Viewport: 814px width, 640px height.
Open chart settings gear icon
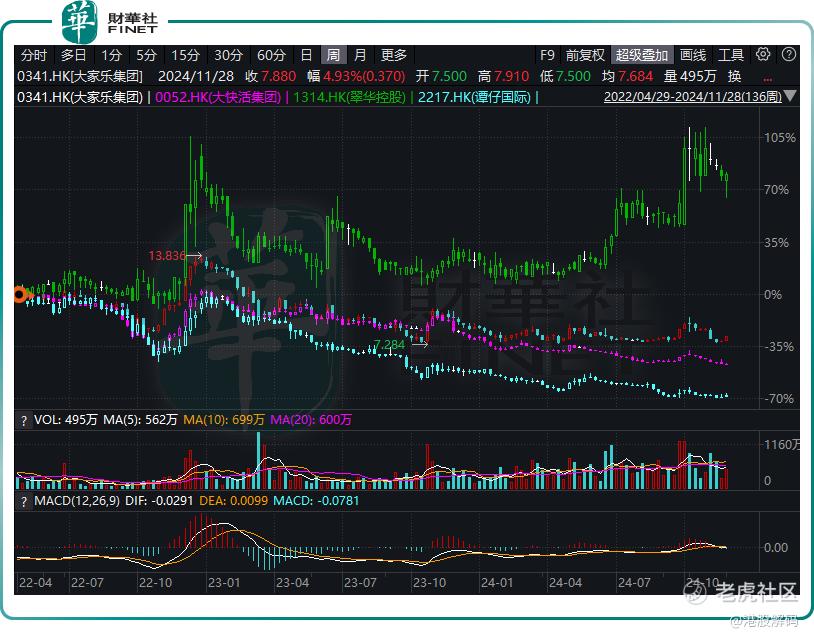pyautogui.click(x=763, y=55)
